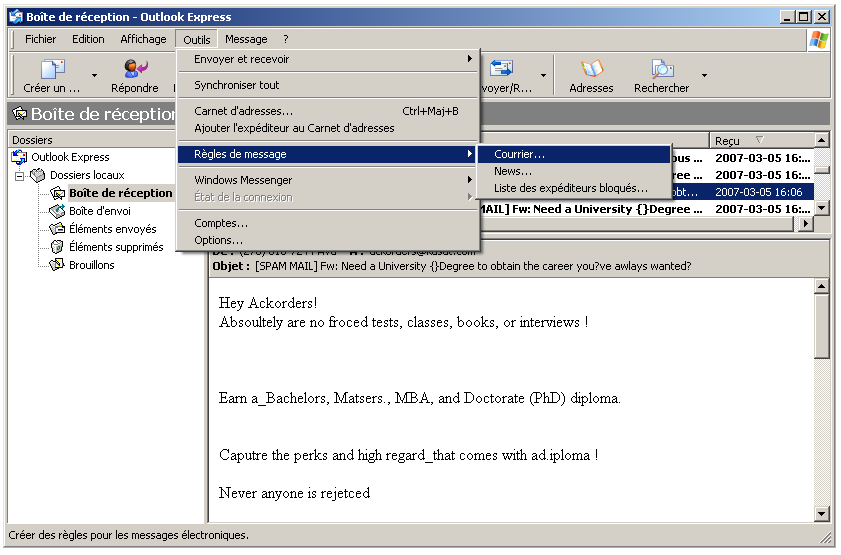
Task: Click the Créer un message toolbar icon
Action: tap(53, 69)
